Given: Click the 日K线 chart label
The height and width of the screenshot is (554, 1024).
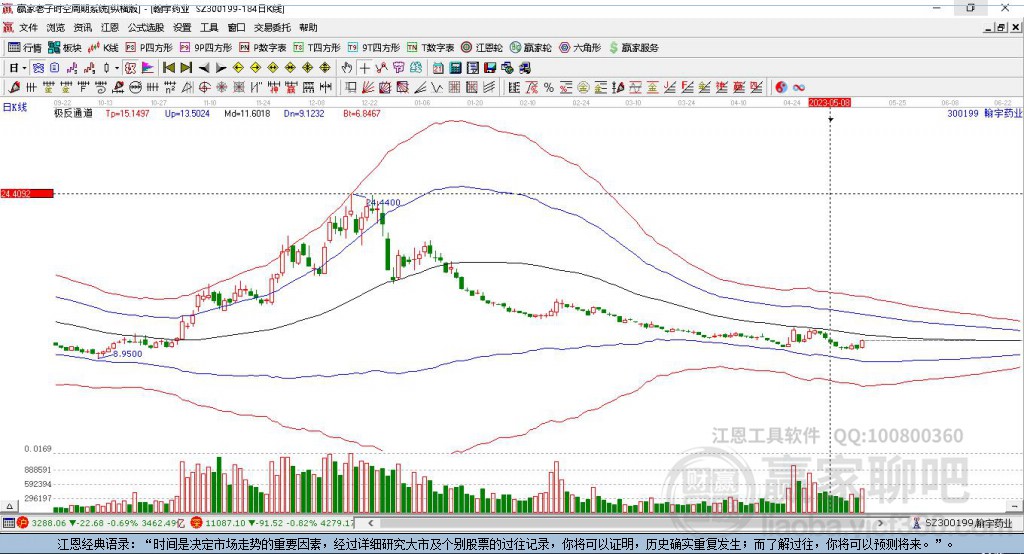Looking at the screenshot, I should pos(14,107).
